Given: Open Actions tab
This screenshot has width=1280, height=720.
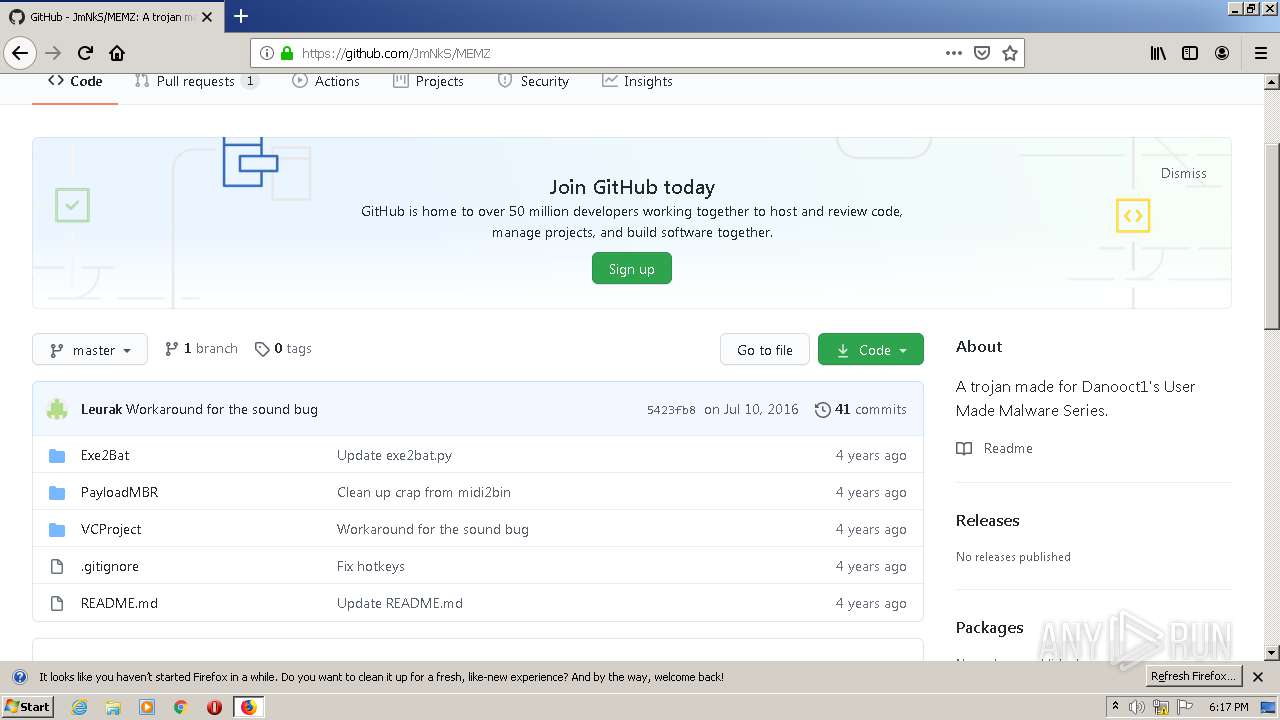Looking at the screenshot, I should tap(326, 81).
